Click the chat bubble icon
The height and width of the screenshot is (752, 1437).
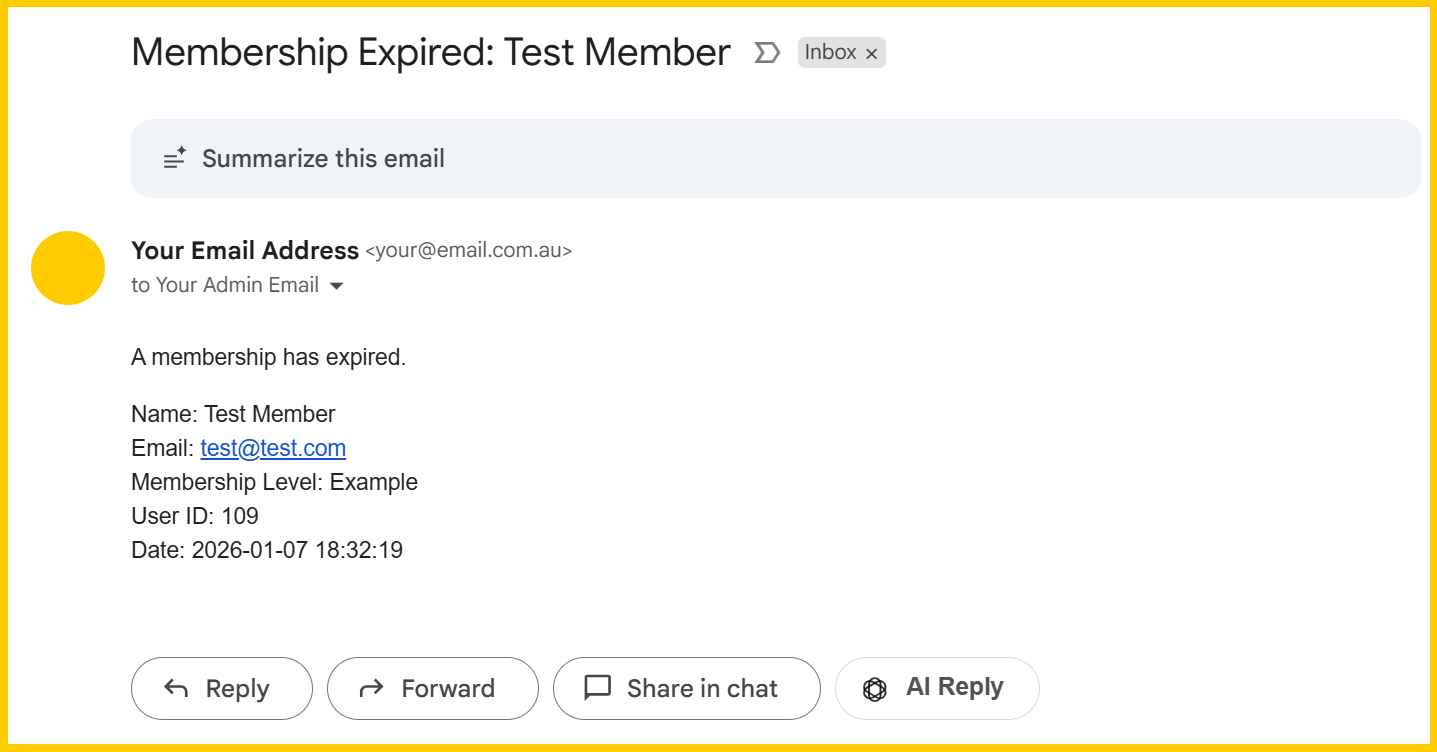[597, 688]
